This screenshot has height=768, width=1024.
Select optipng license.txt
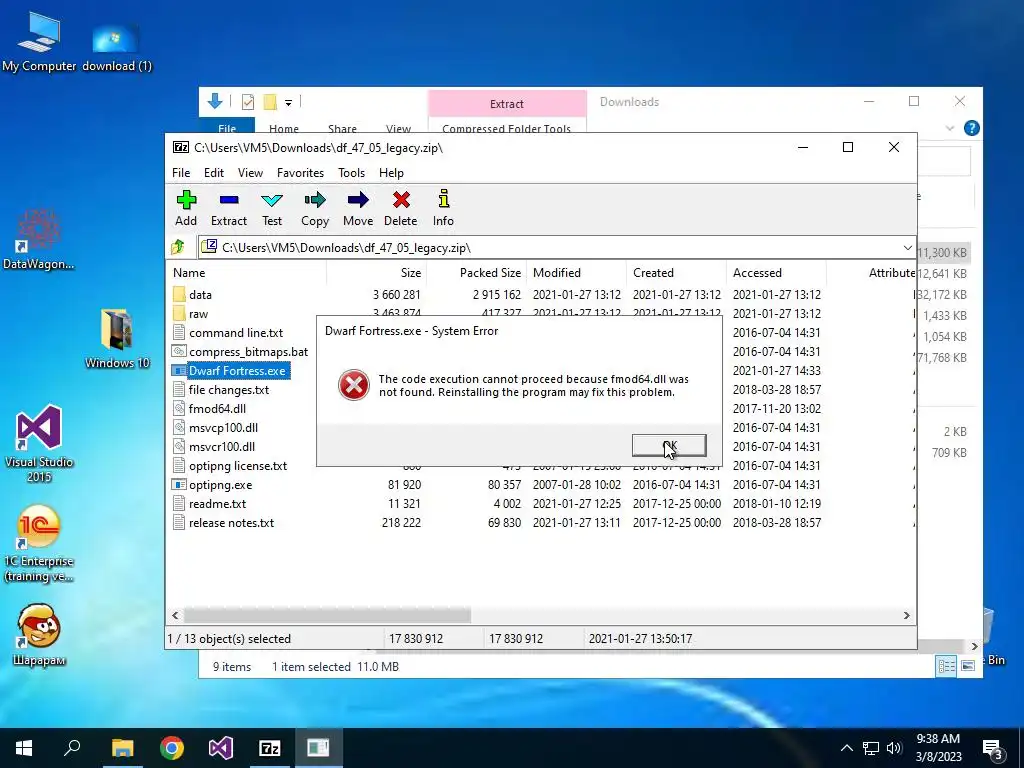(238, 466)
